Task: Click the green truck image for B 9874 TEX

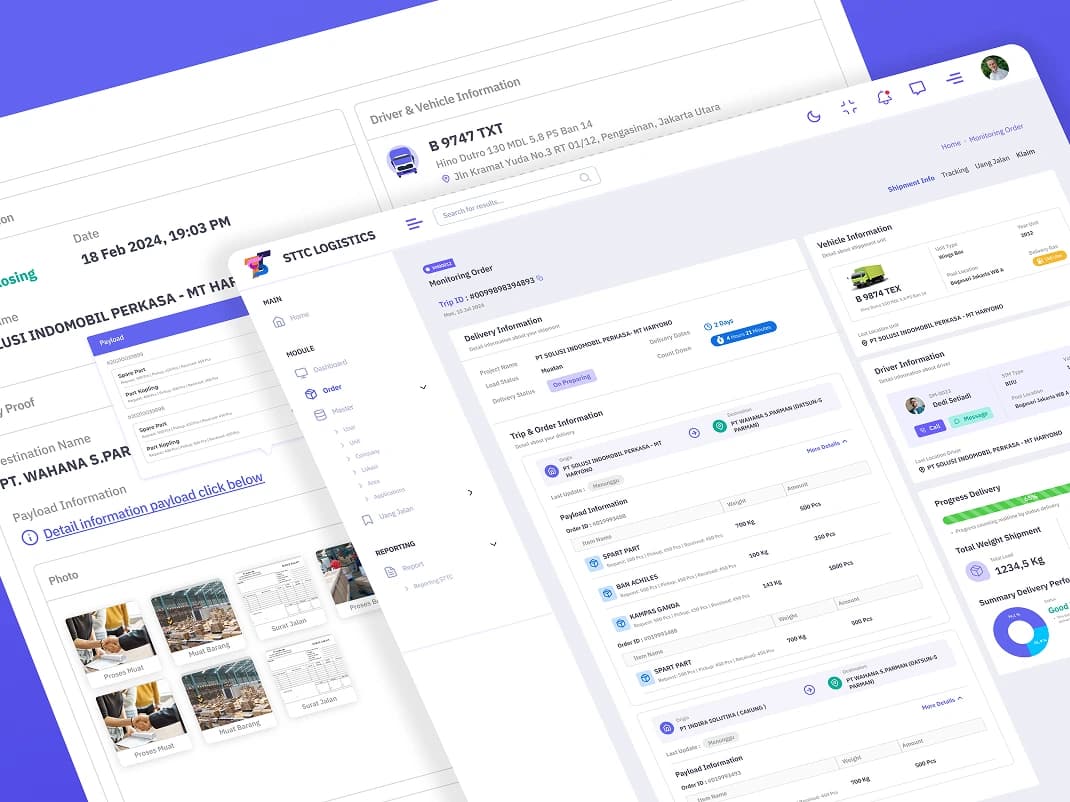Action: point(868,276)
